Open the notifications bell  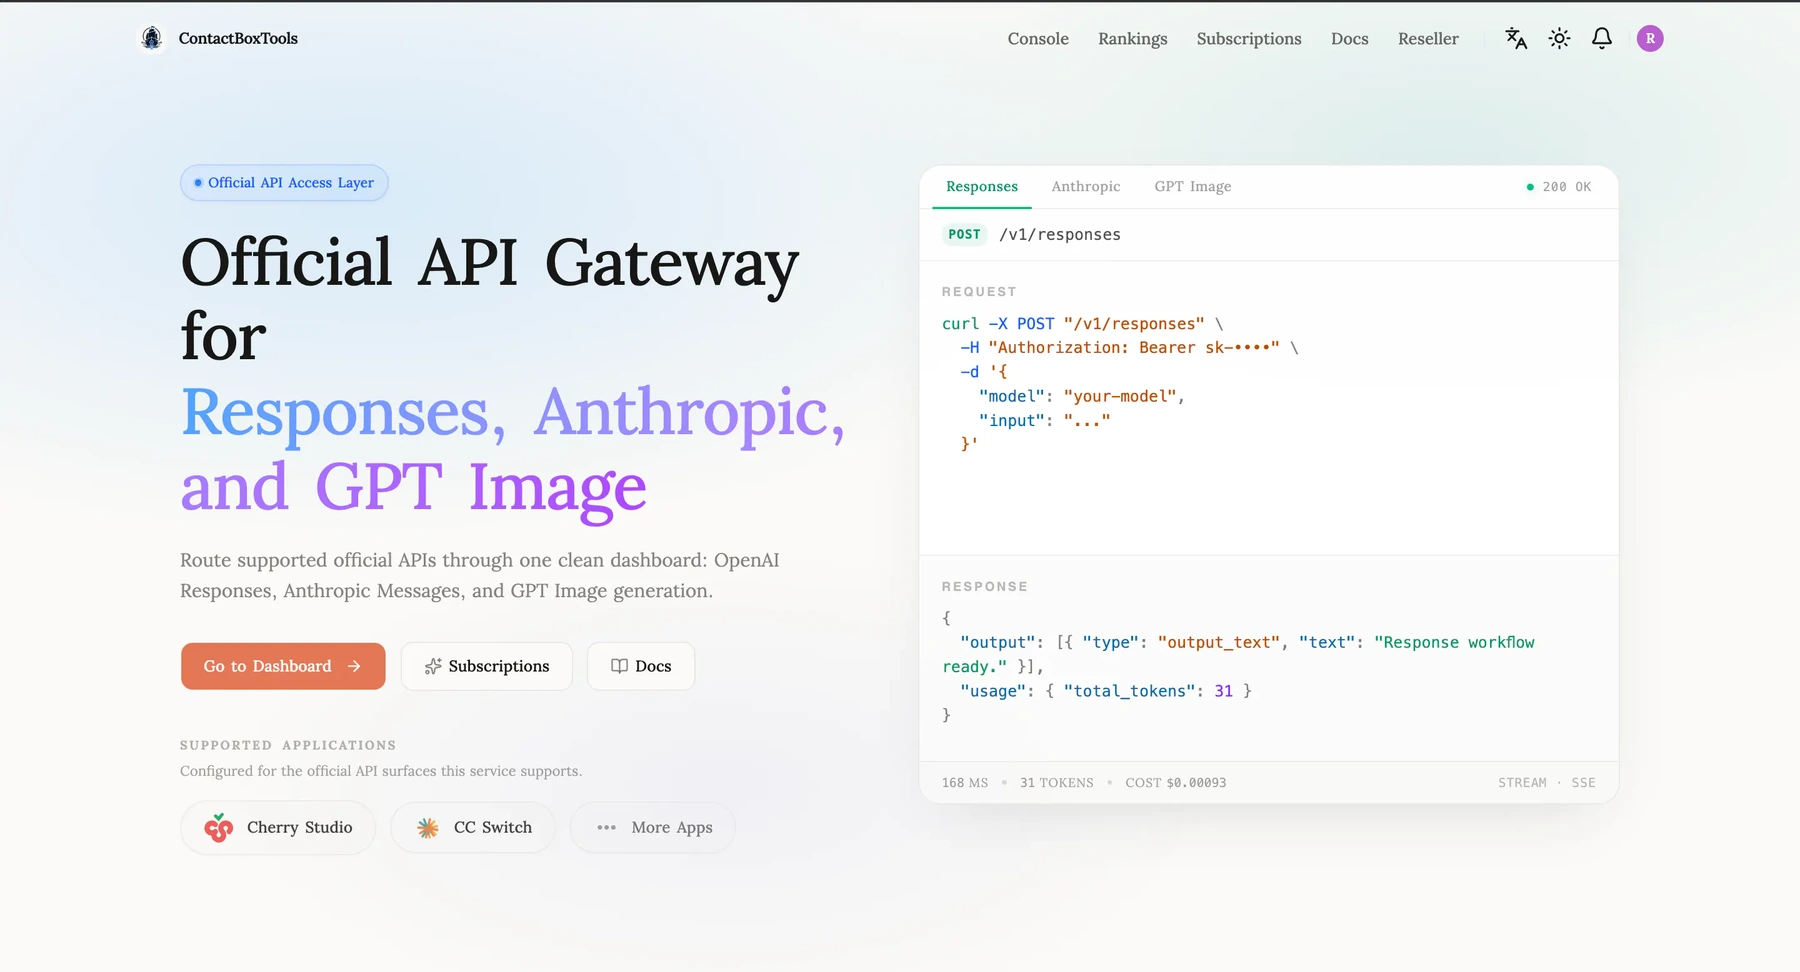click(1602, 38)
